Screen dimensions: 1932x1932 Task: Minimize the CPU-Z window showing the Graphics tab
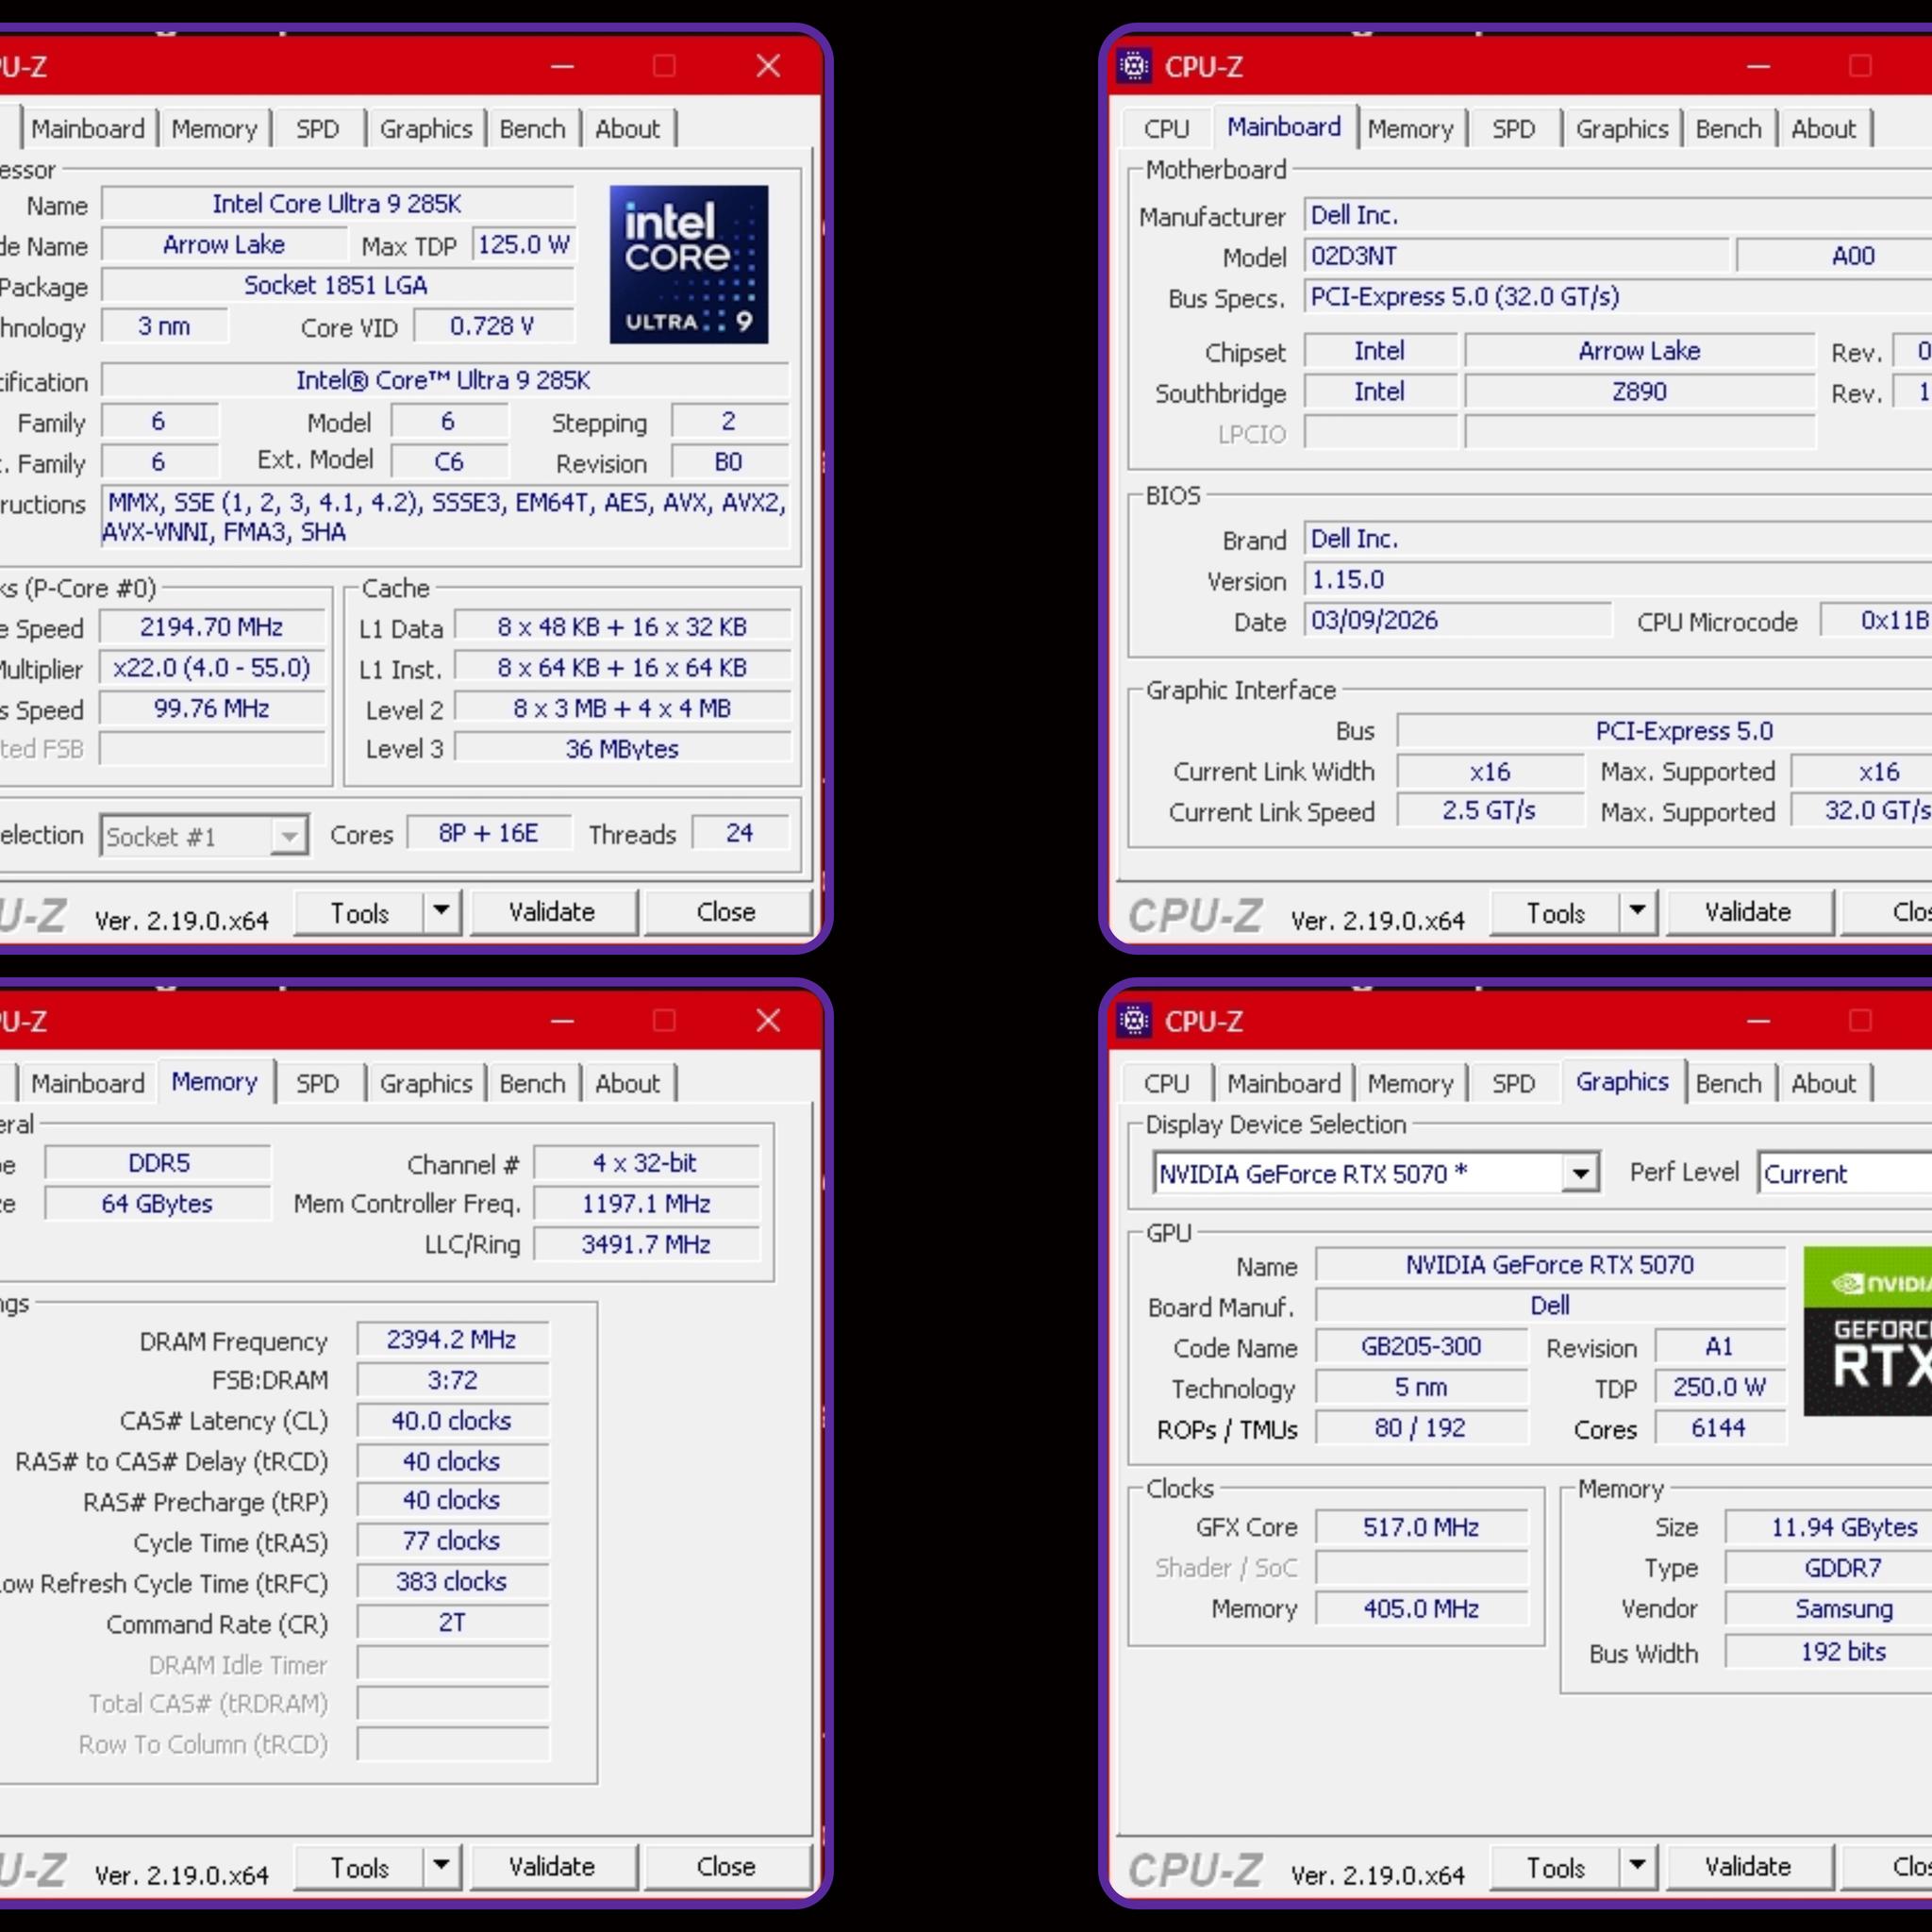pyautogui.click(x=1758, y=1021)
